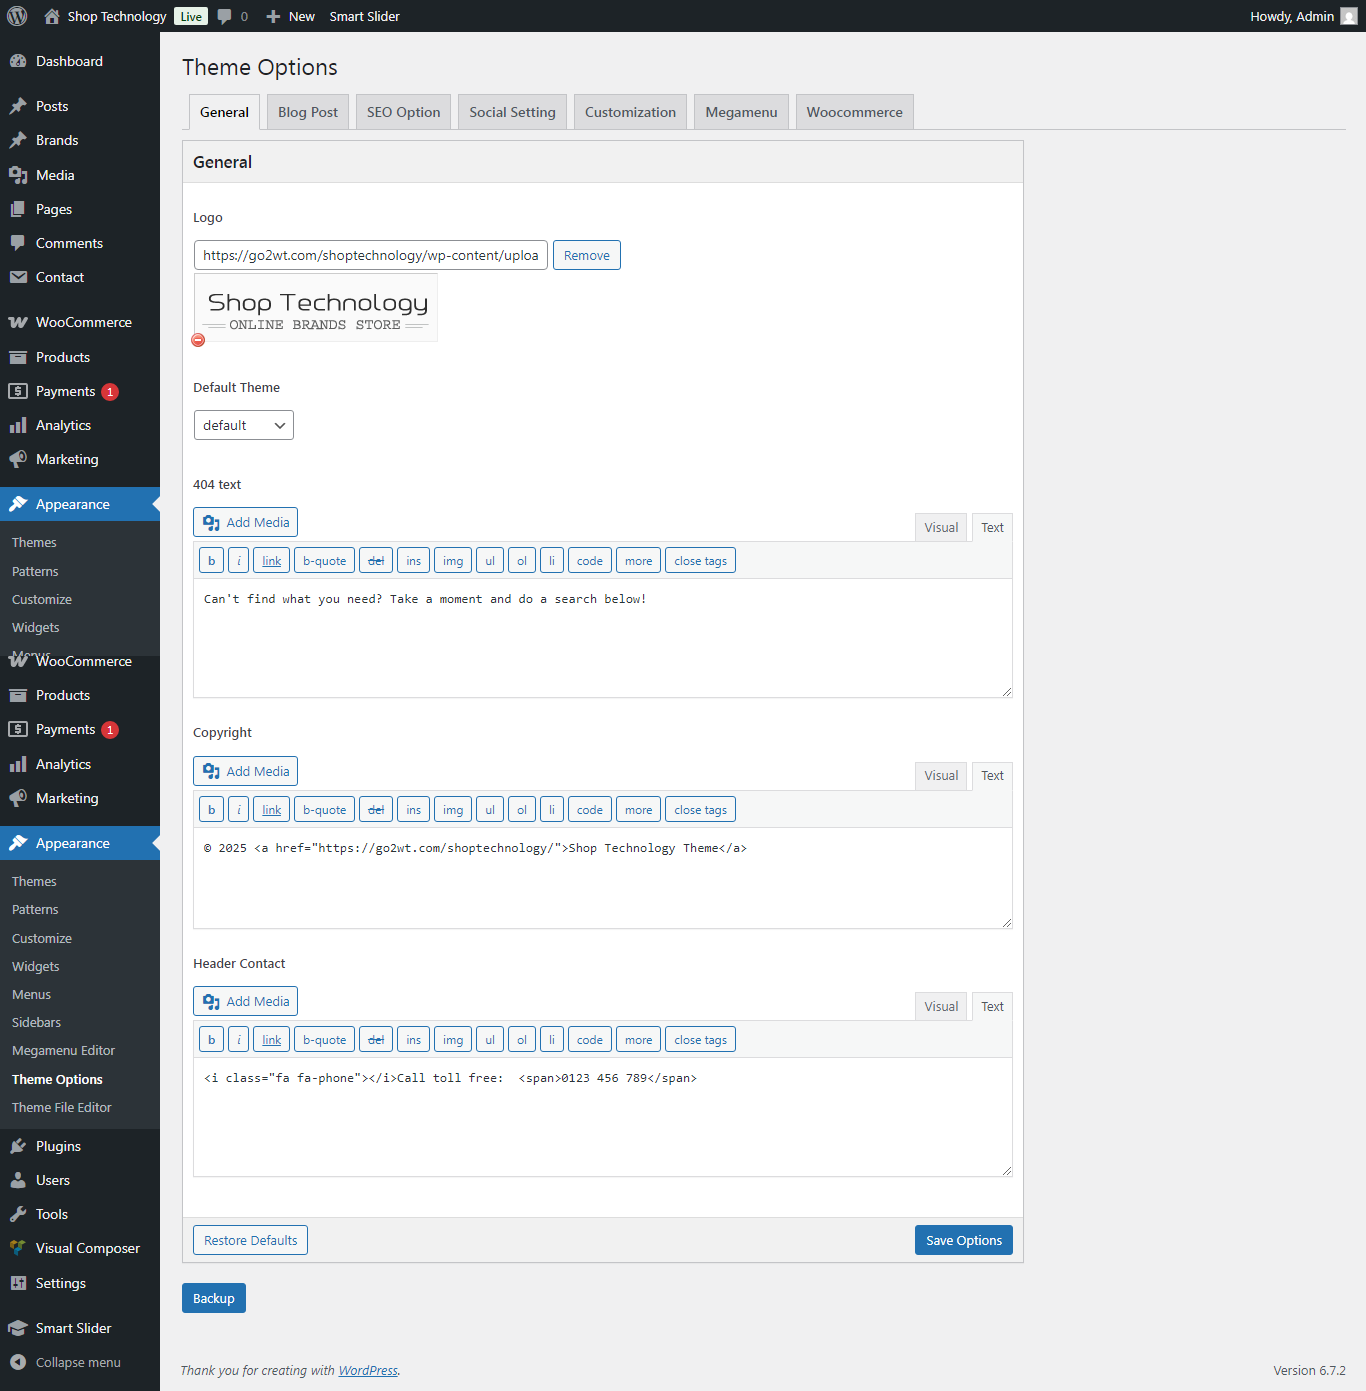
Task: Click the Comments speech icon in sidebar
Action: [18, 243]
